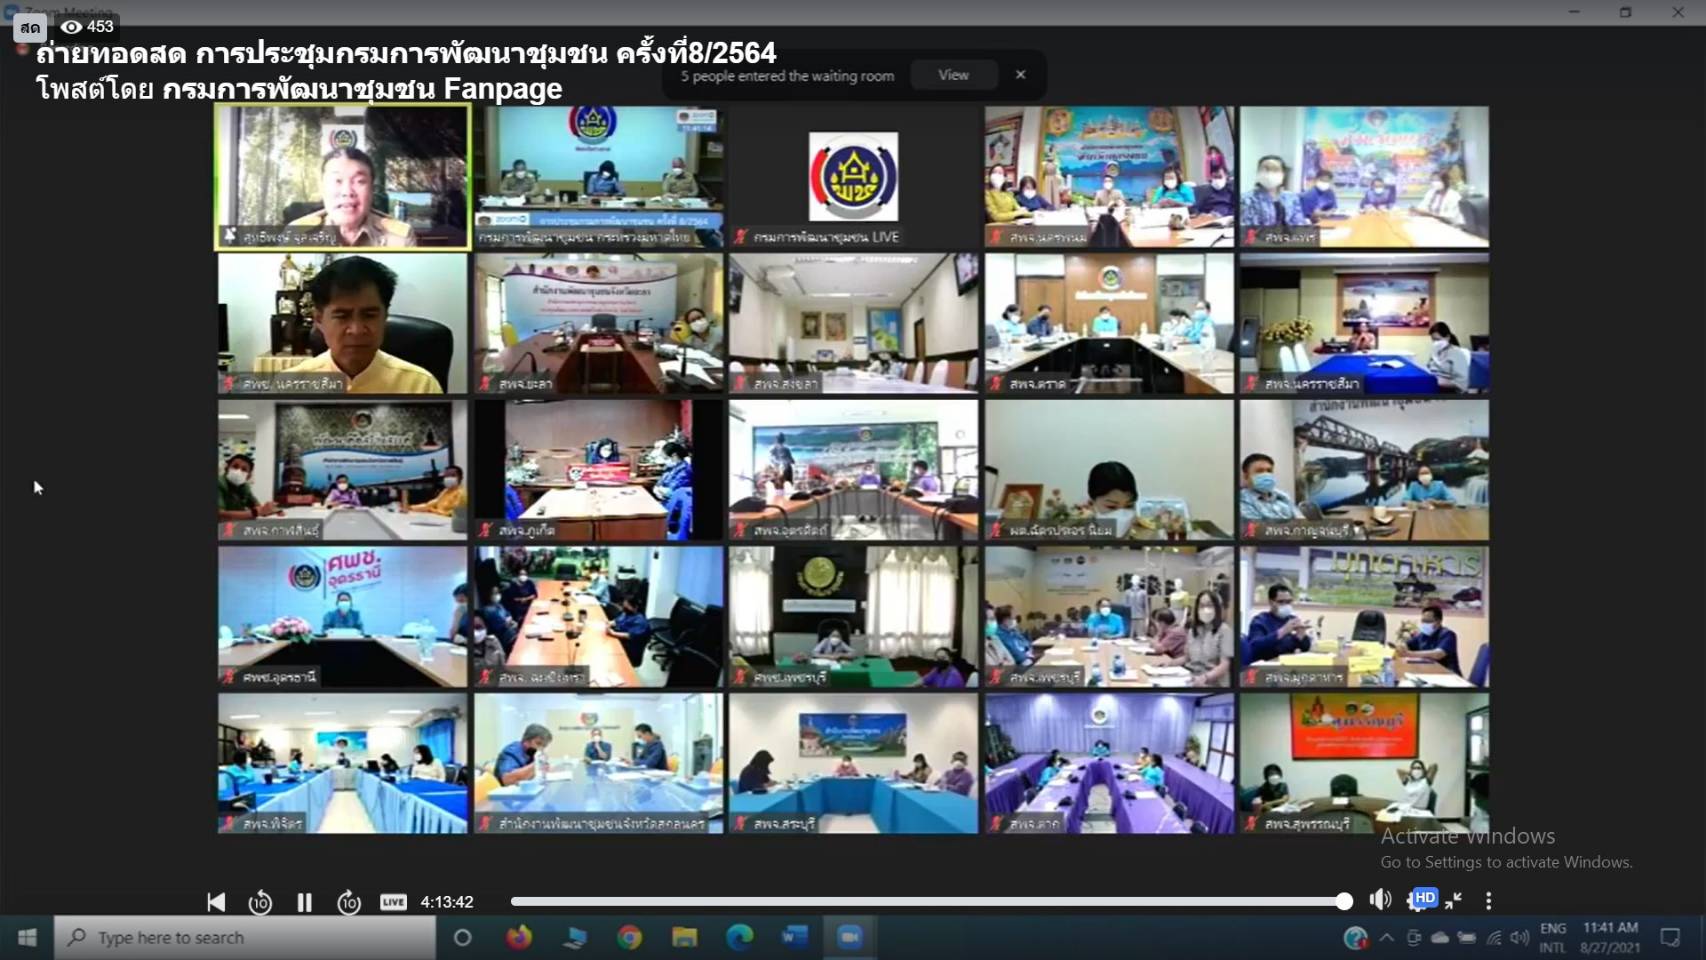Select the สพจ.สระบุรี participant tile
The image size is (1706, 960).
point(853,764)
